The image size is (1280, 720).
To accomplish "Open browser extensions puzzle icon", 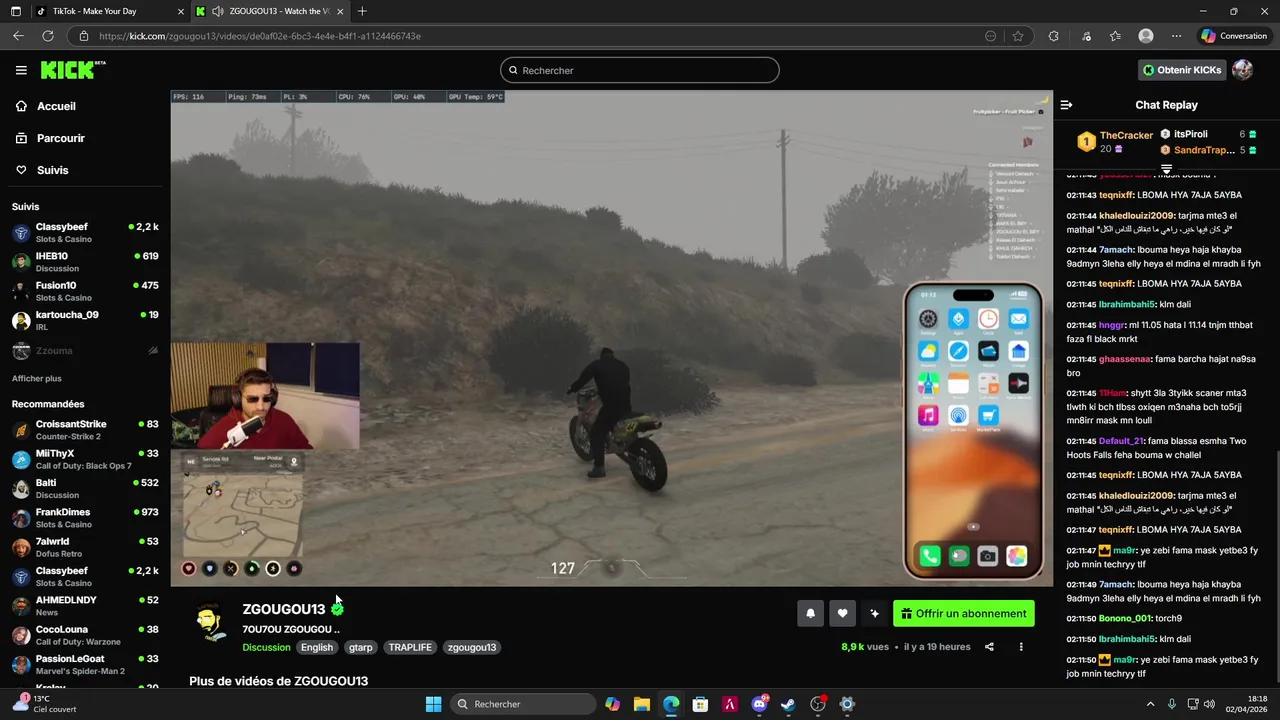I will (x=1053, y=36).
